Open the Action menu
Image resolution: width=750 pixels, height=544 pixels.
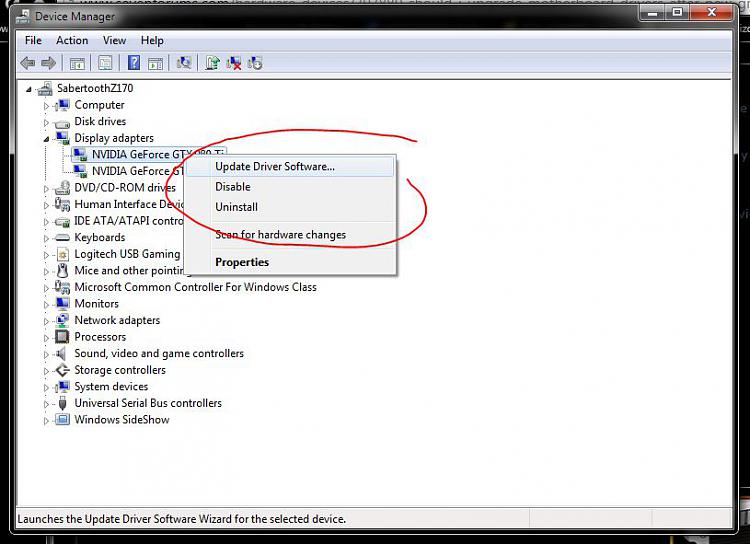72,40
